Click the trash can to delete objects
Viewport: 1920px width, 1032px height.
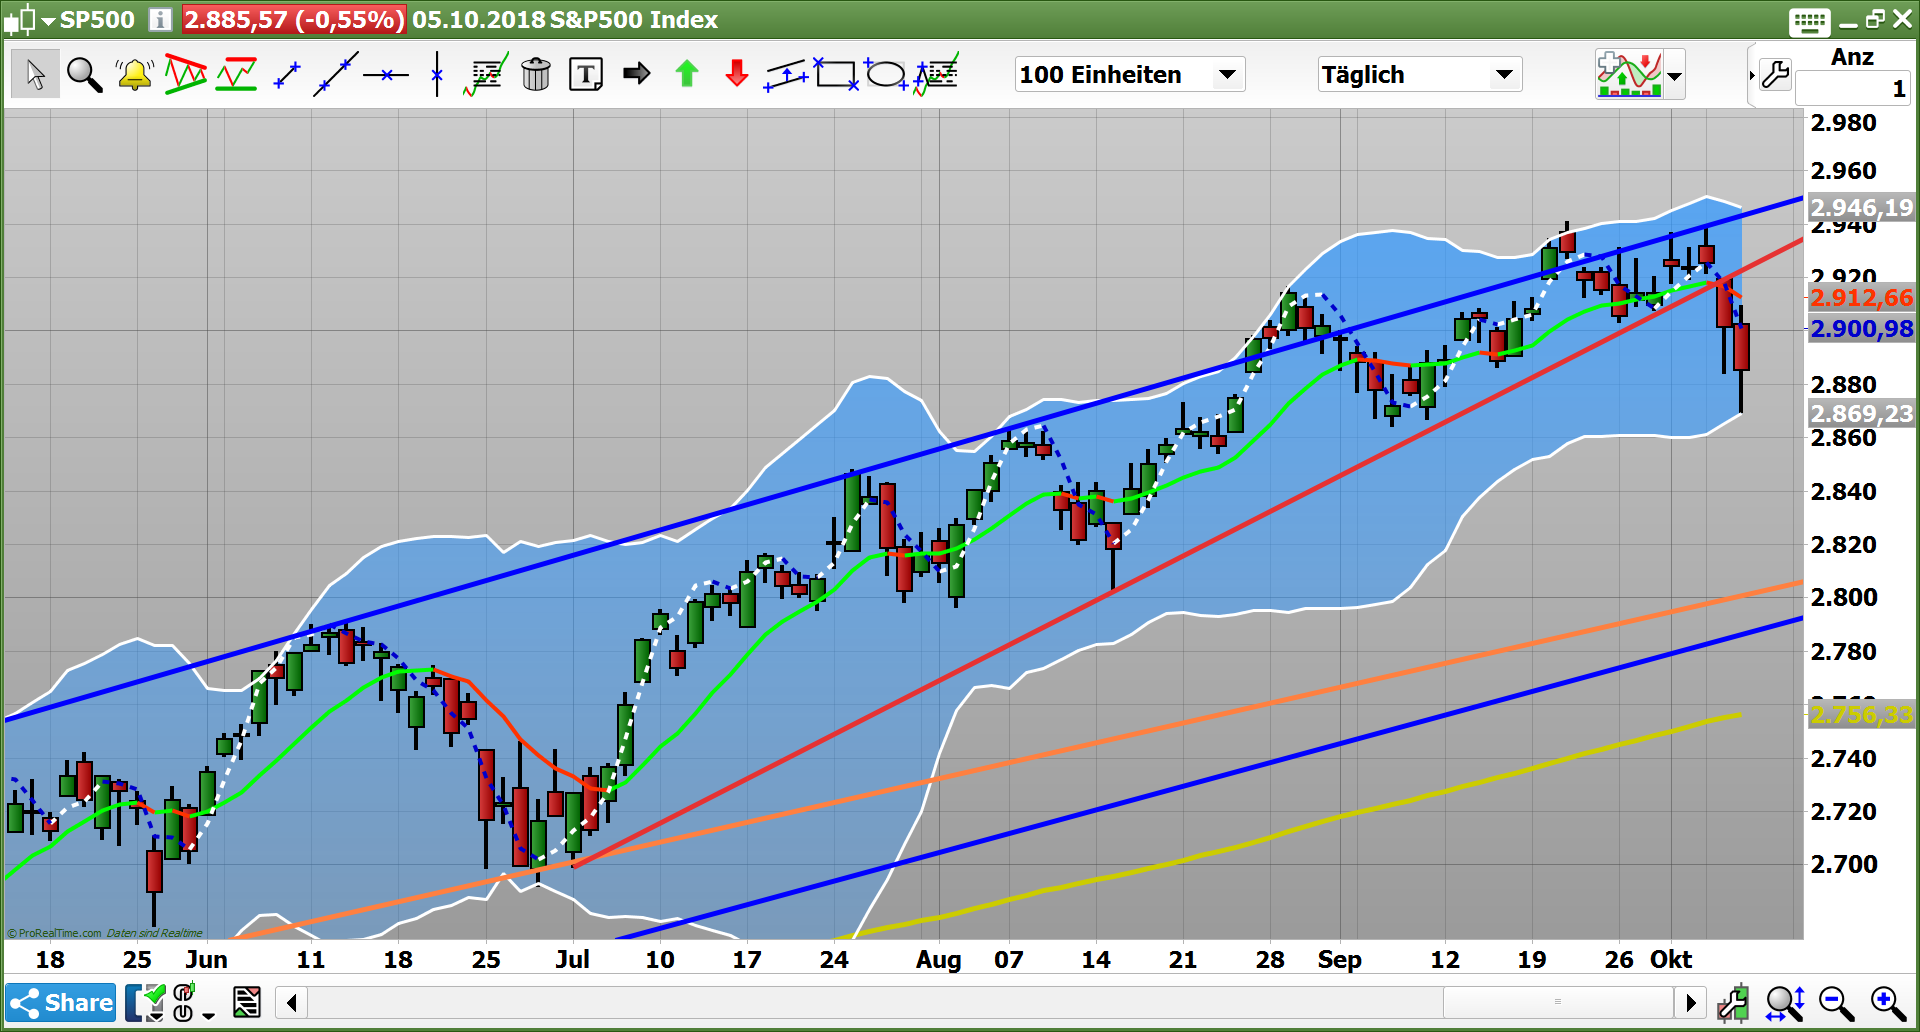tap(536, 74)
